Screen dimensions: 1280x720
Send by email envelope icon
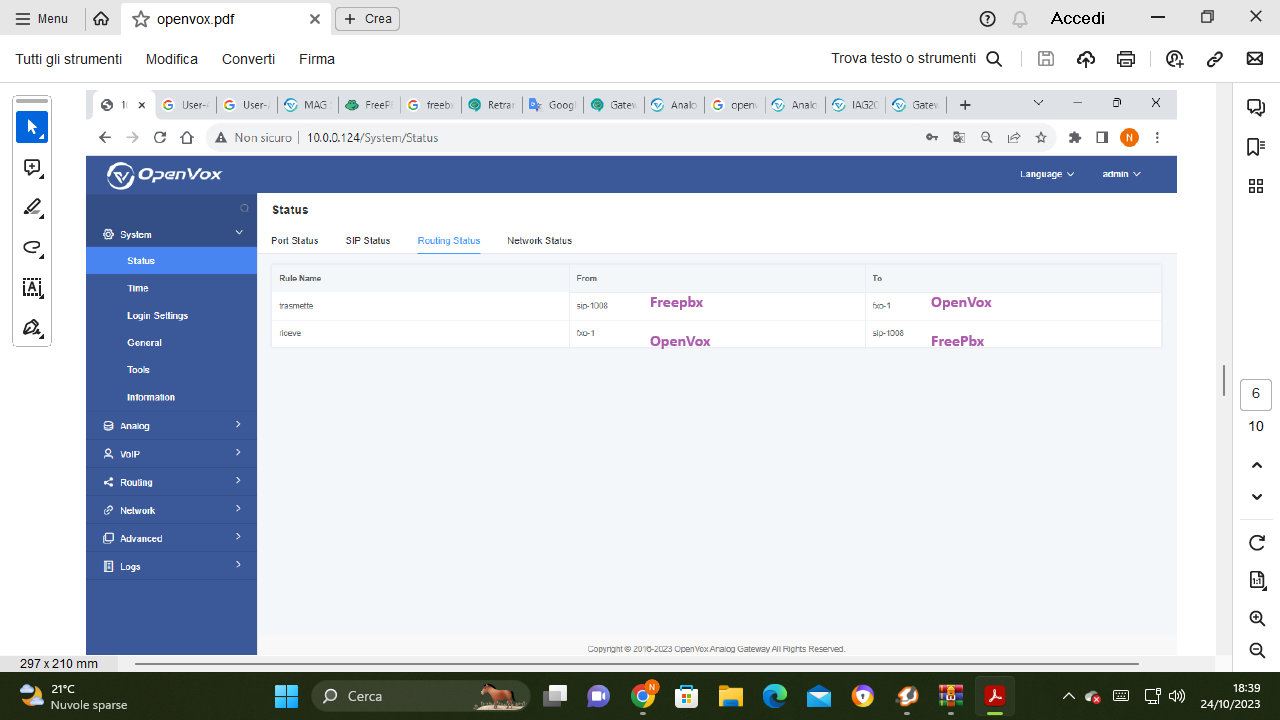click(1255, 59)
